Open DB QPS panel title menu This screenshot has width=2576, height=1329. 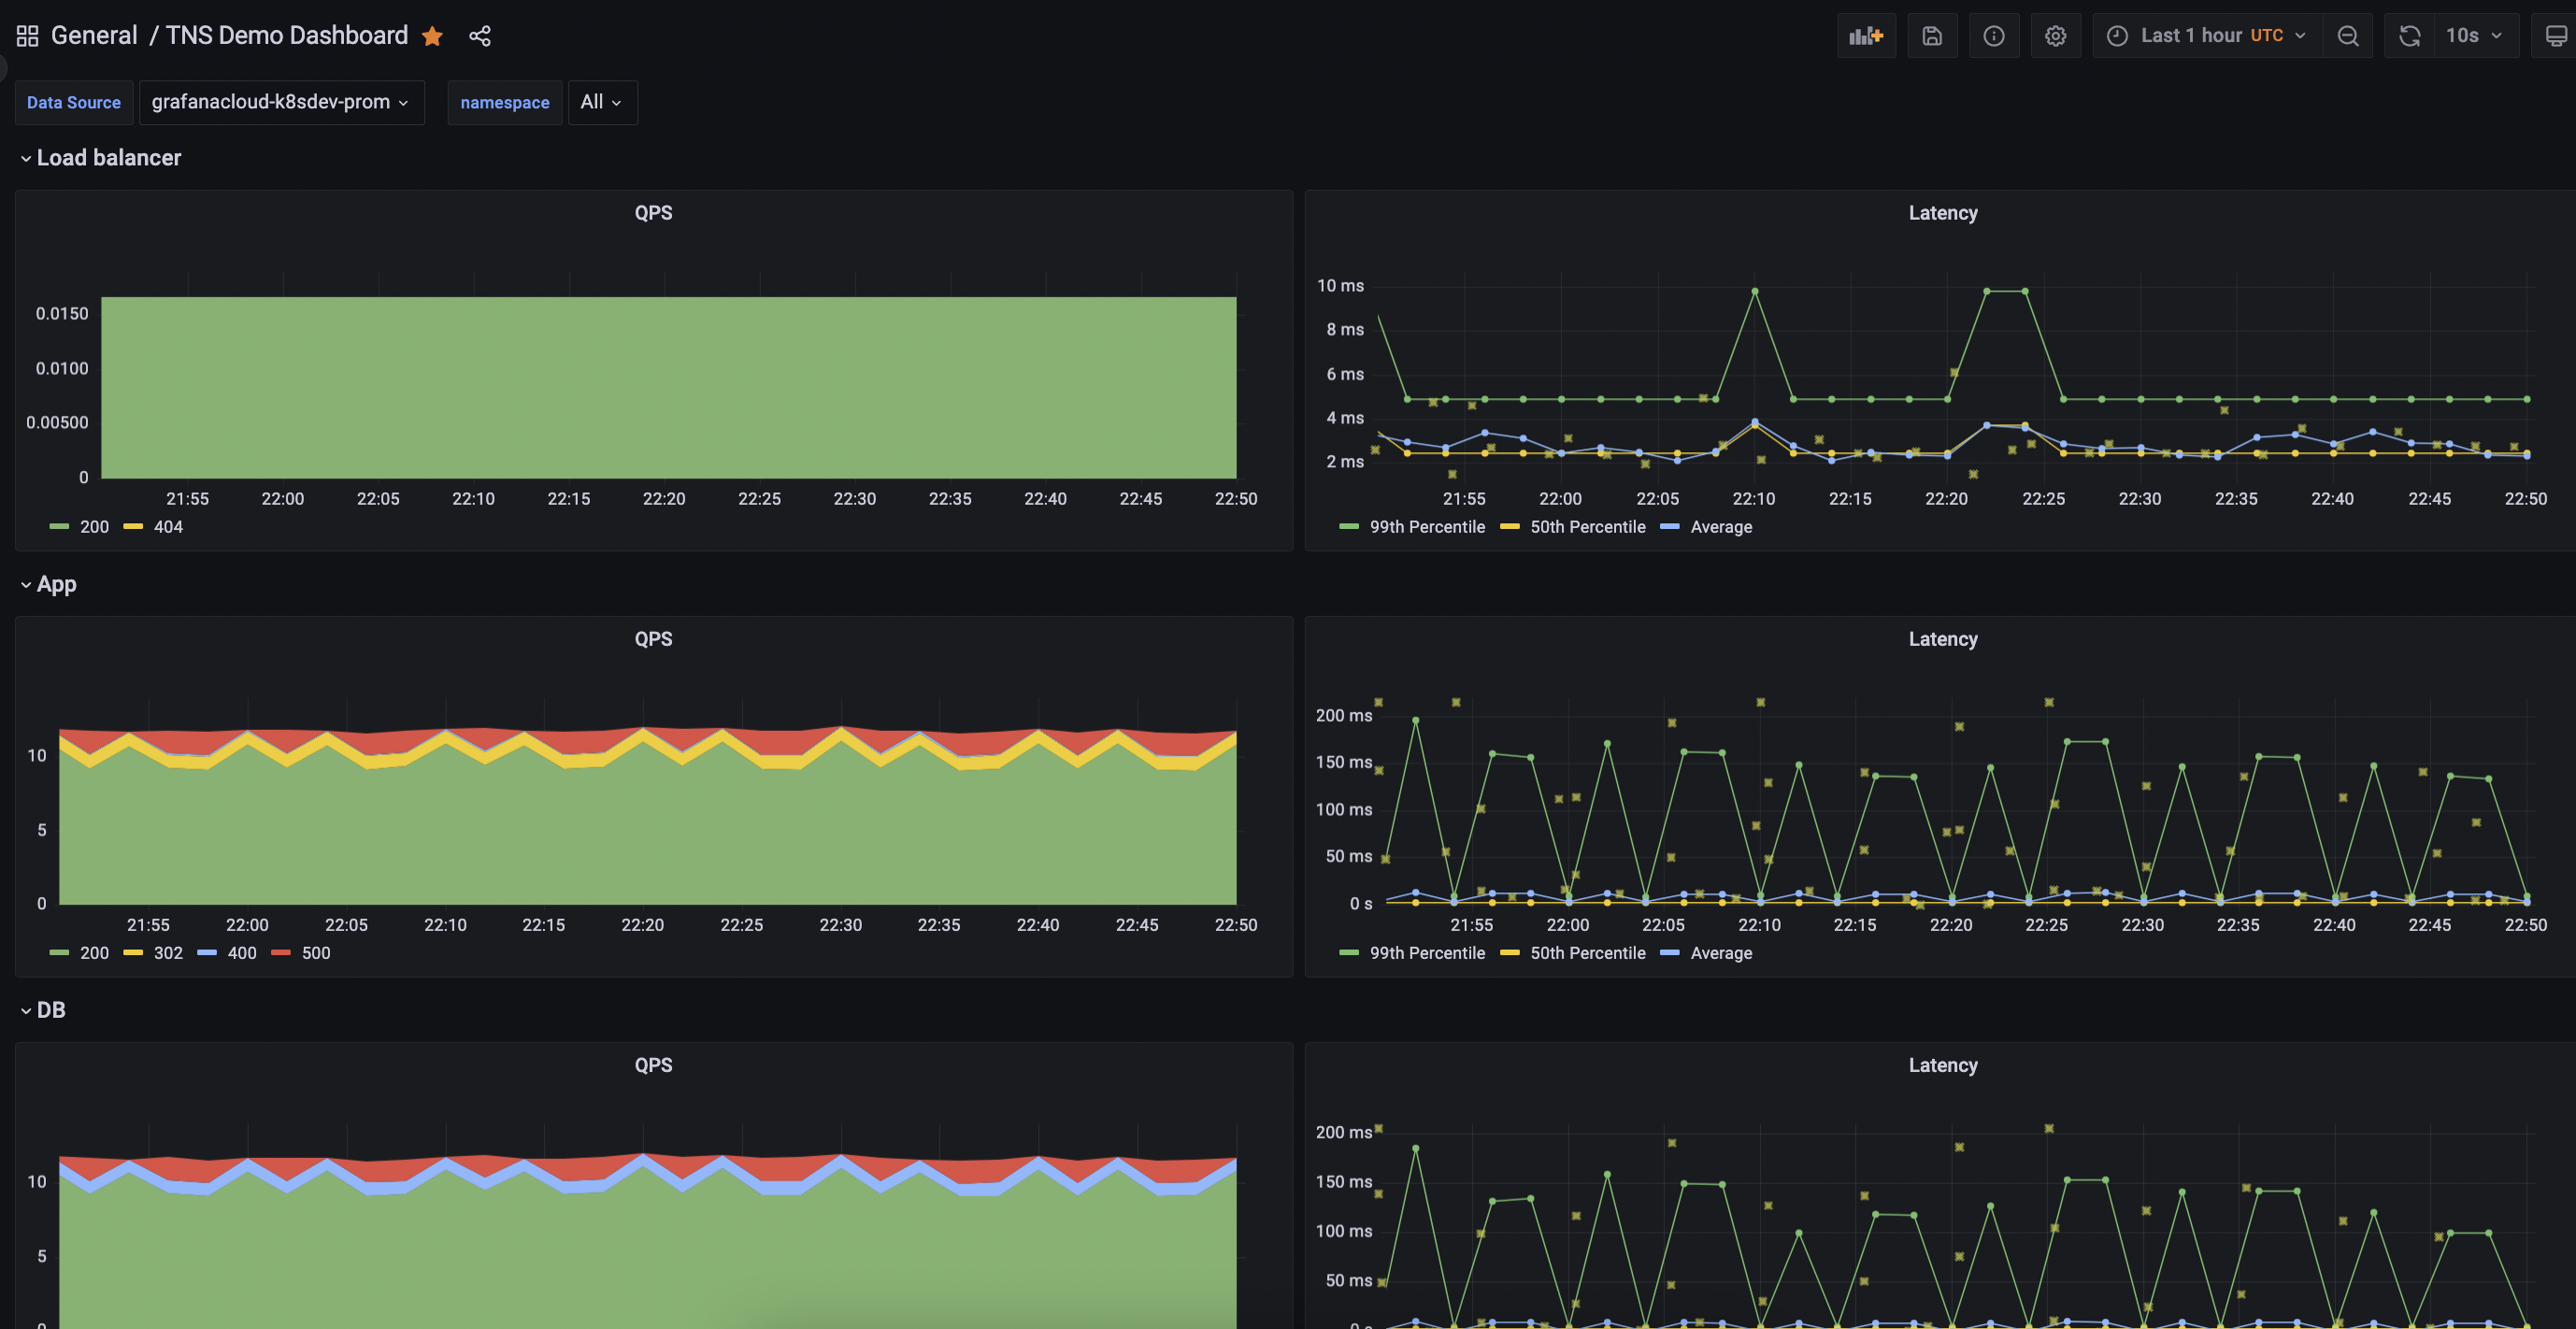653,1065
